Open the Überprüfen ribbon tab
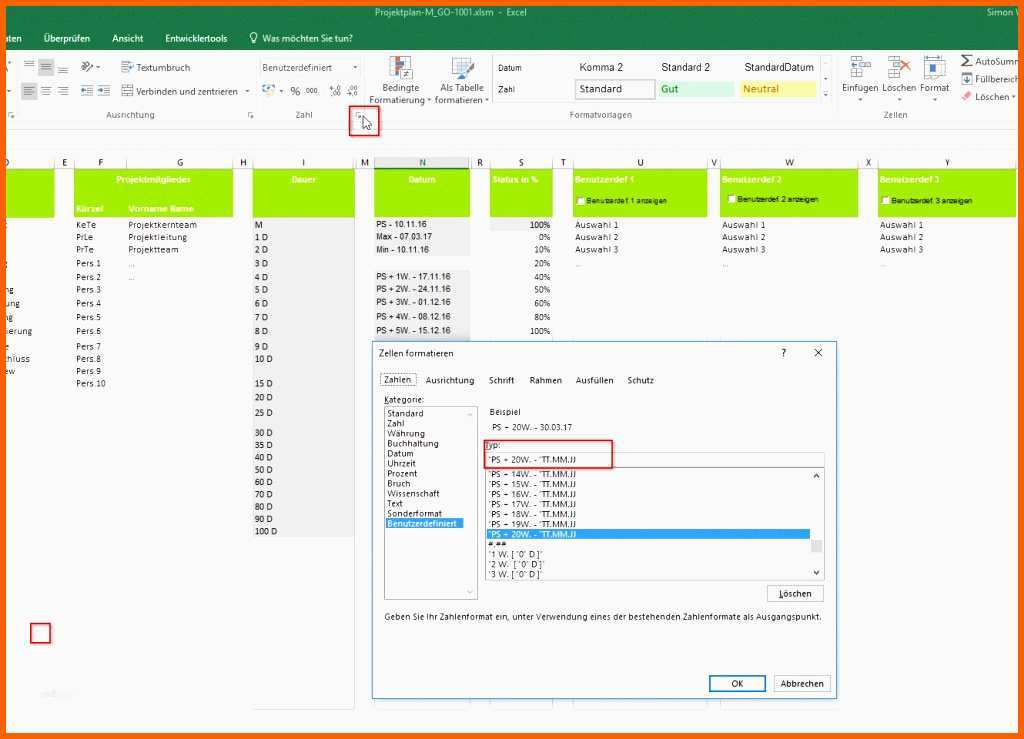The height and width of the screenshot is (739, 1024). pyautogui.click(x=67, y=39)
